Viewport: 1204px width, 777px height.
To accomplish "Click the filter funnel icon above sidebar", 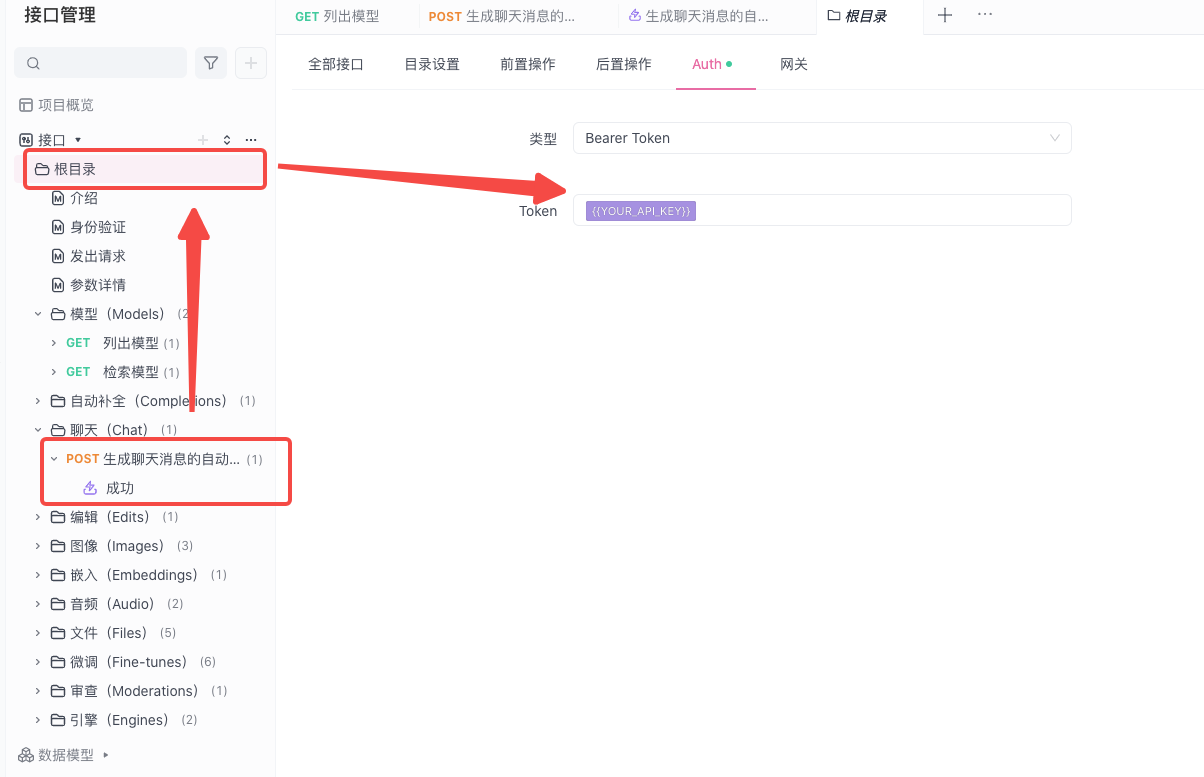I will pyautogui.click(x=210, y=62).
